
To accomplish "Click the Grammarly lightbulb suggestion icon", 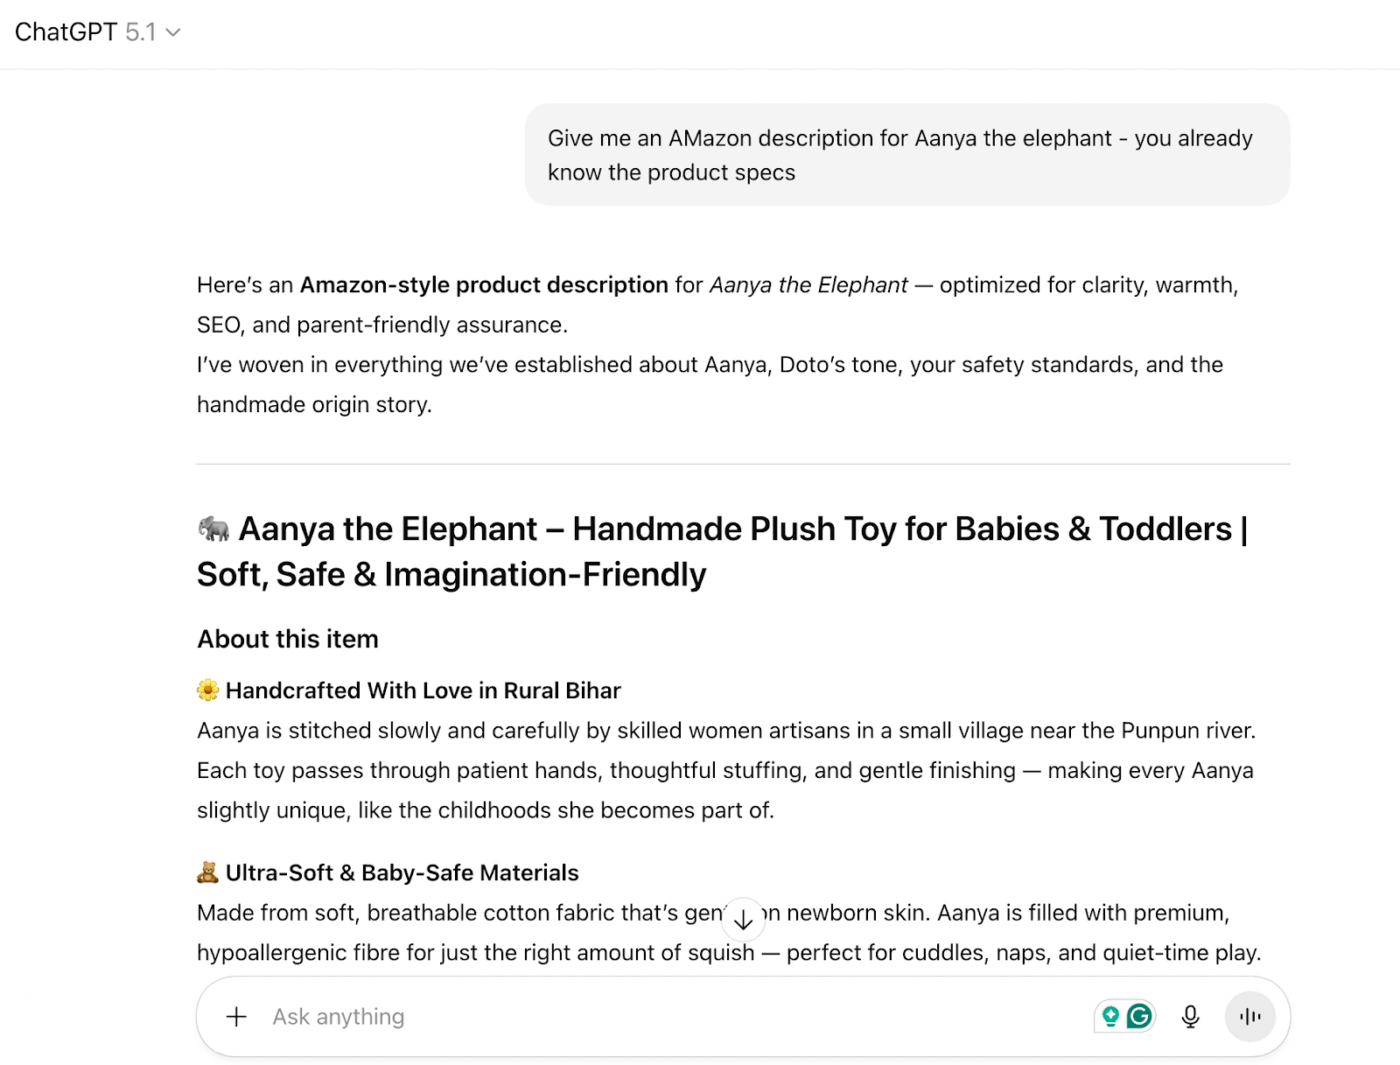I will tap(1111, 1015).
